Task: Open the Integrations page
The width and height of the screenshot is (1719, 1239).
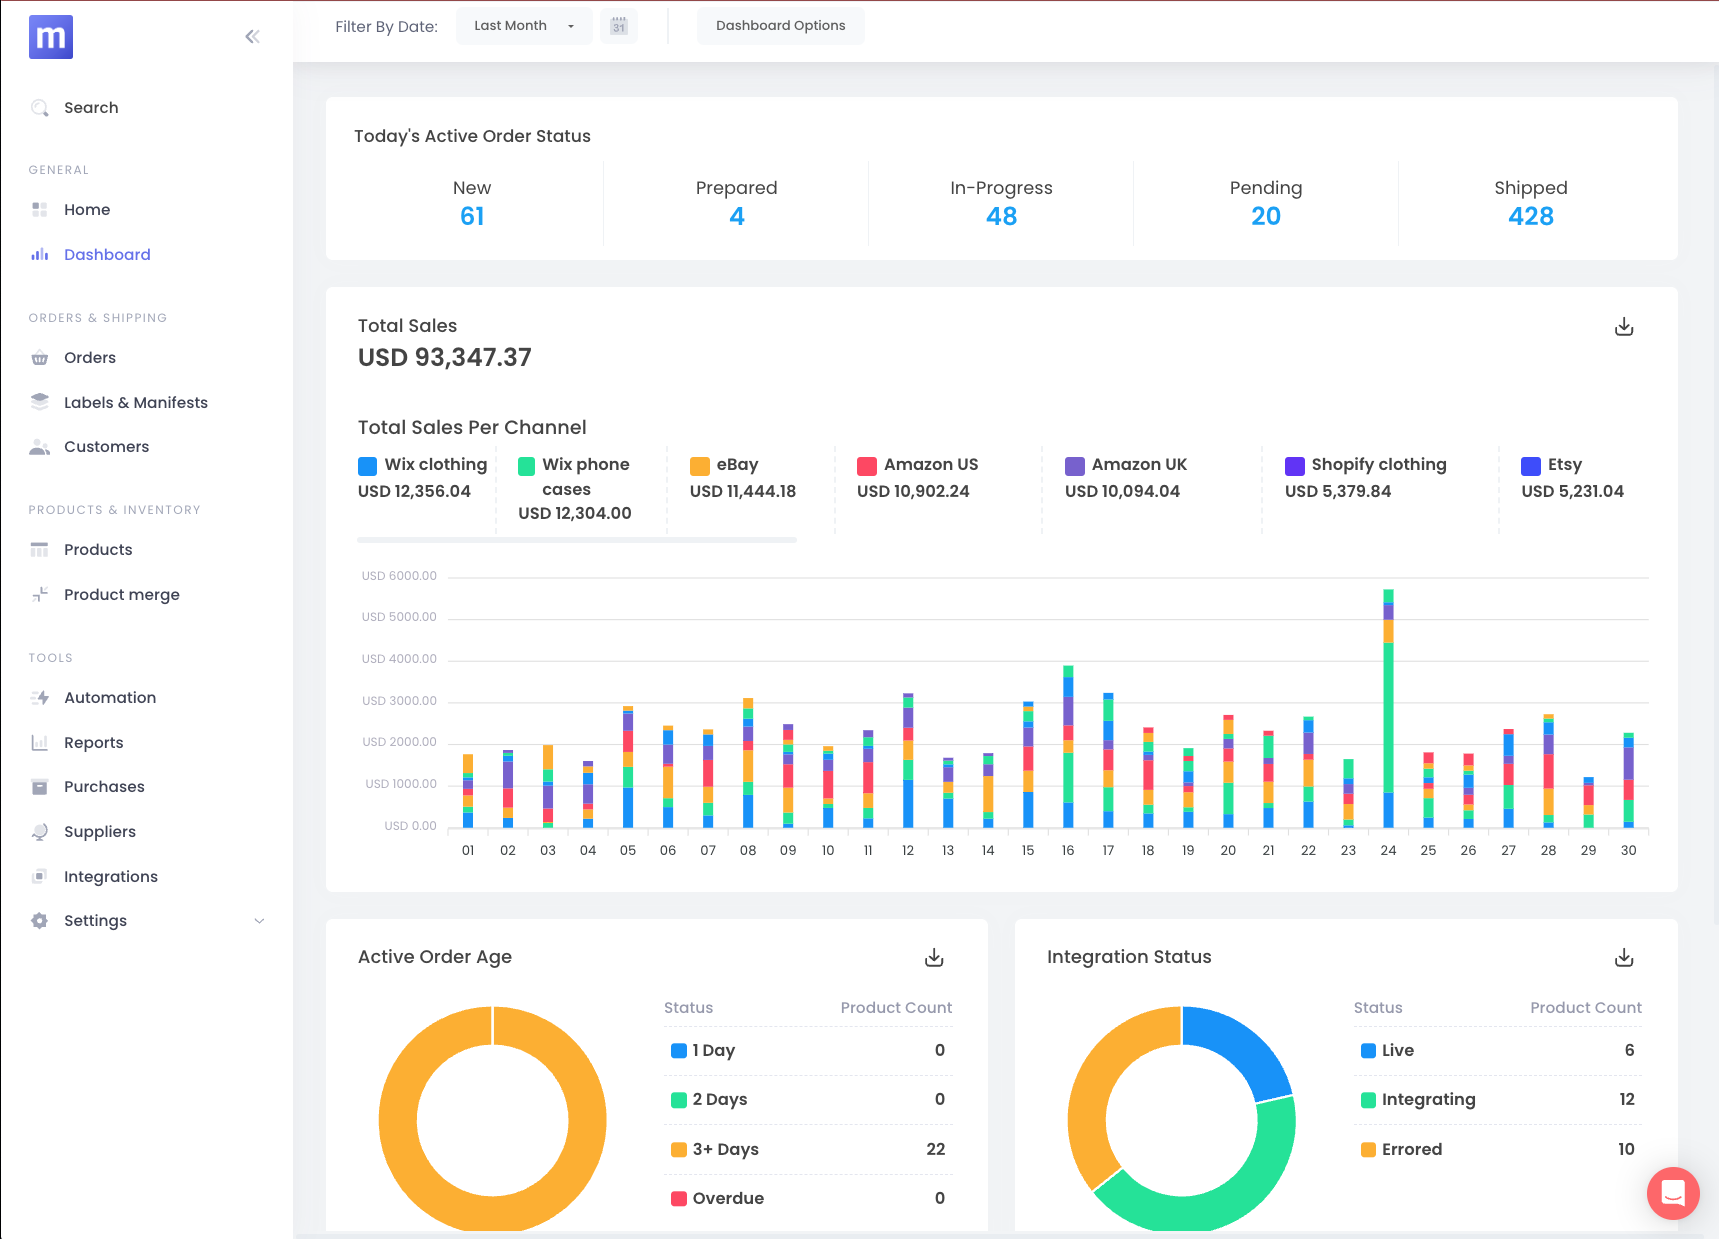Action: pos(110,877)
